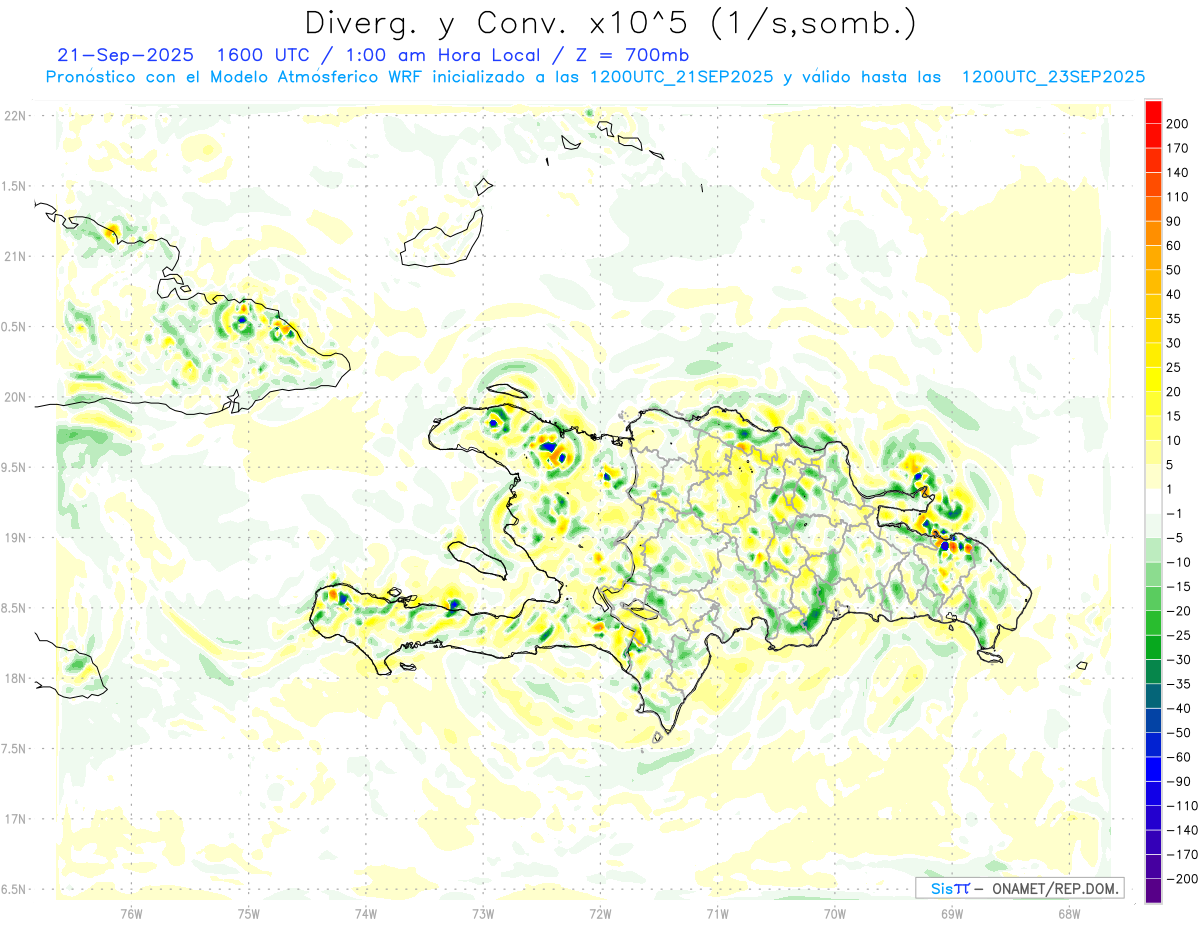Click the dark purple swatch below -200
This screenshot has width=1200, height=927.
1153,891
